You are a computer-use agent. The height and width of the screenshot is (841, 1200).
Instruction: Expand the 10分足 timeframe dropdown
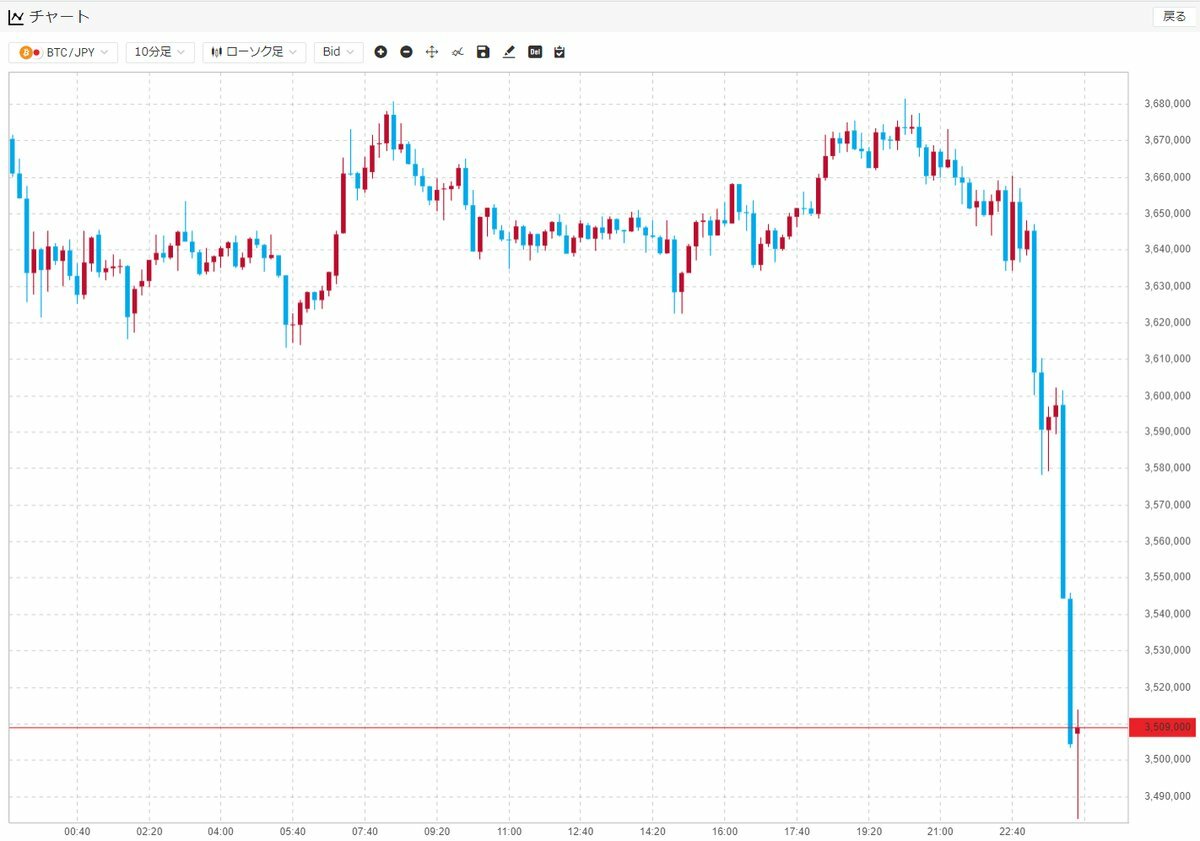[x=160, y=52]
